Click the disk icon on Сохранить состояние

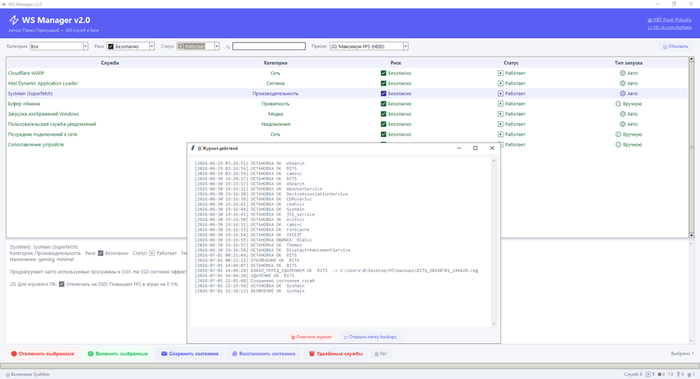(164, 354)
